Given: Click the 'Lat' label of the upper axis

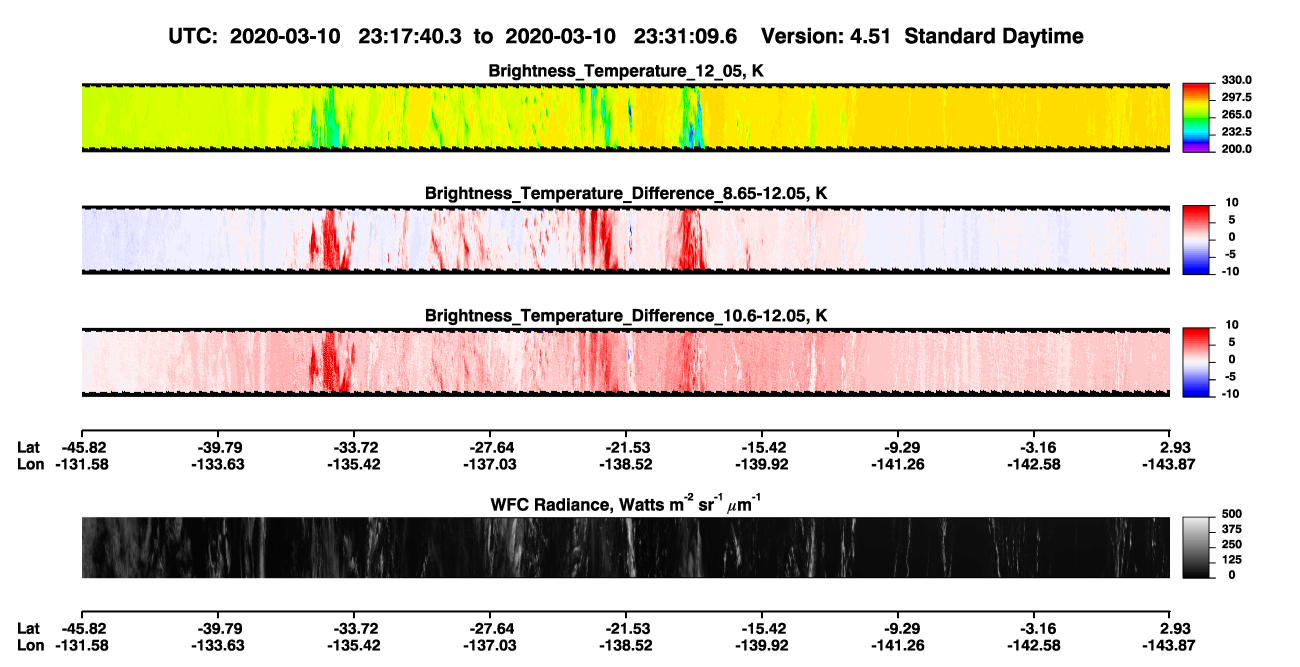Looking at the screenshot, I should (29, 447).
